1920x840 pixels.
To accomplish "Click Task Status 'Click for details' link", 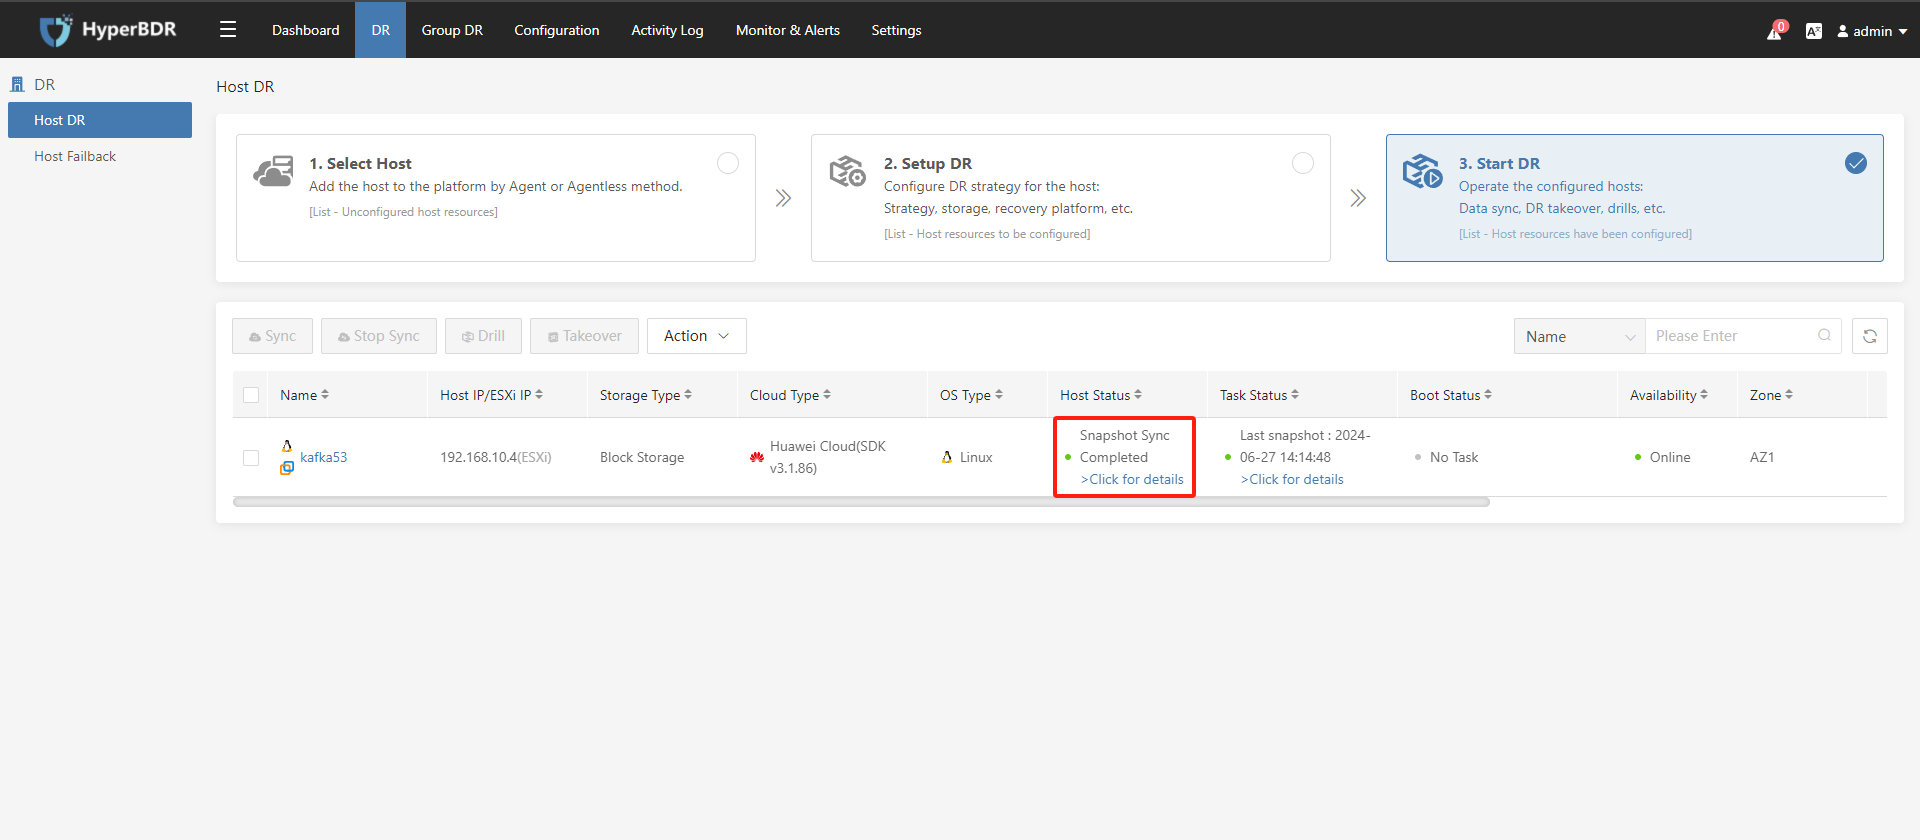I will tap(1292, 479).
